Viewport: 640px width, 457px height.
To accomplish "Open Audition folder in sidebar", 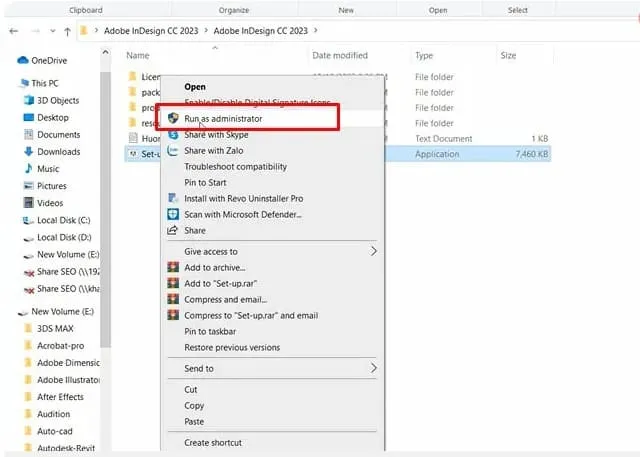I will tap(53, 414).
